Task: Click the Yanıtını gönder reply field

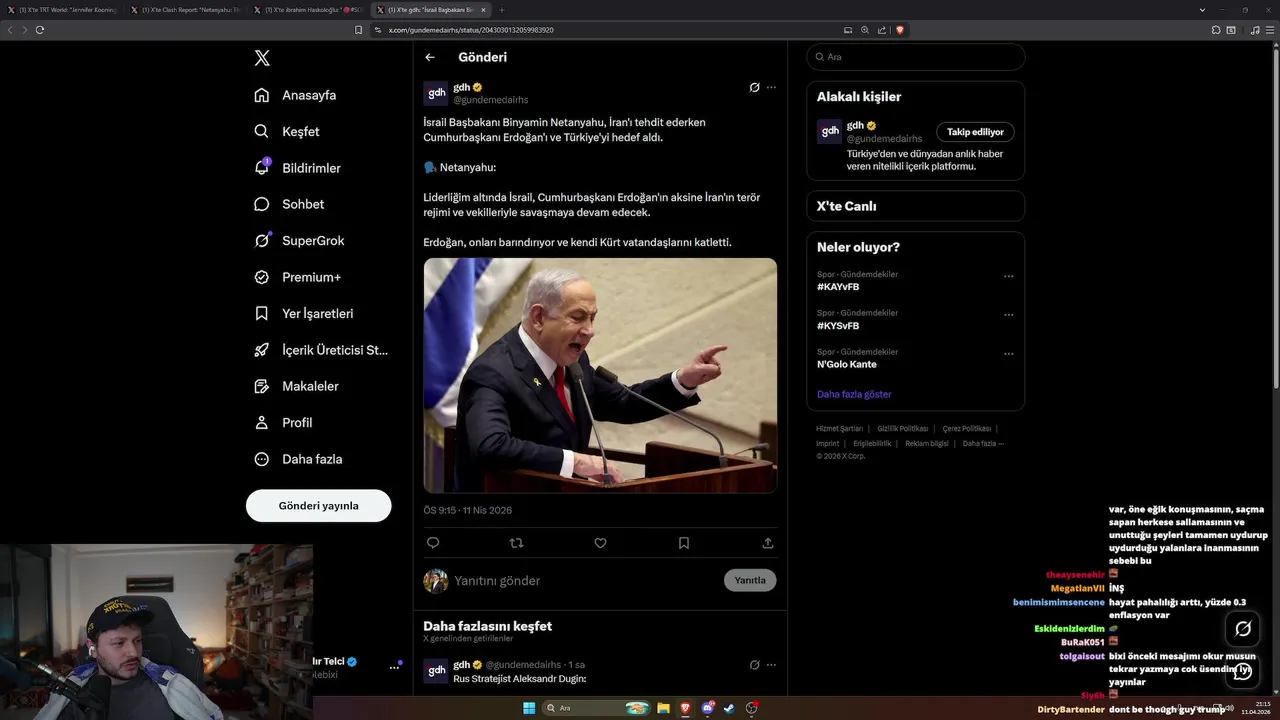Action: [585, 581]
